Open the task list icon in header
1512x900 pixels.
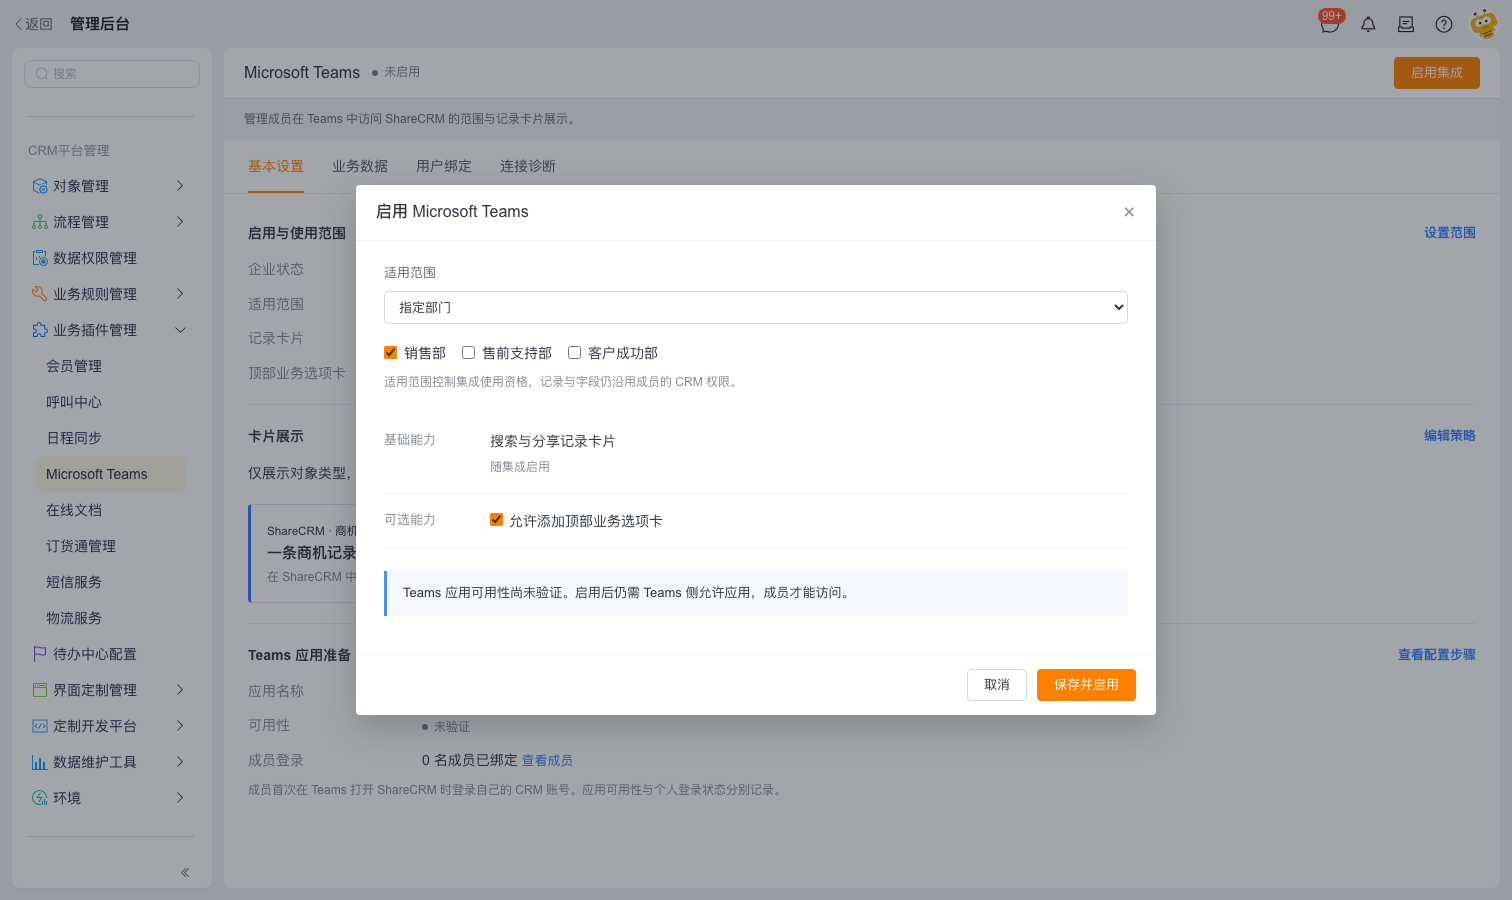pyautogui.click(x=1406, y=24)
